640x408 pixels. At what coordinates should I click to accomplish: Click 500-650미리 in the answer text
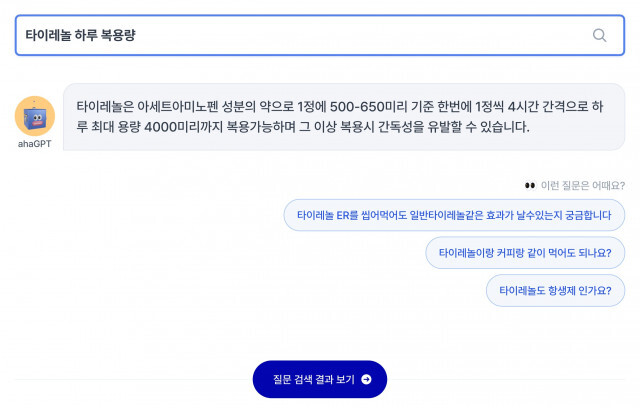[x=369, y=107]
